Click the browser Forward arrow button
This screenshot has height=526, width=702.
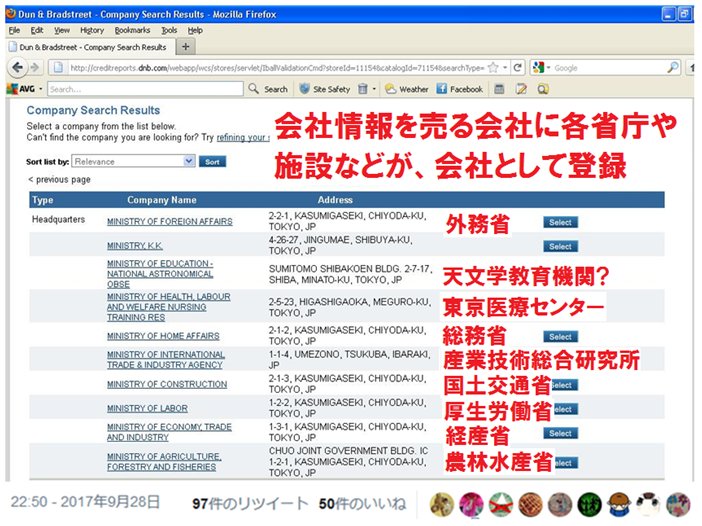pos(34,68)
